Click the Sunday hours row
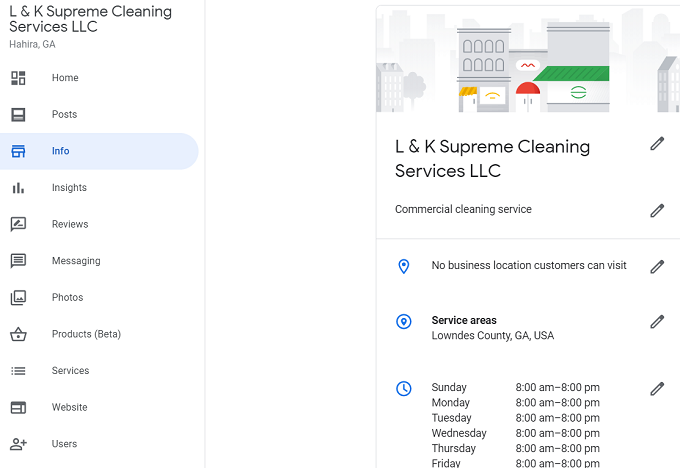Image resolution: width=680 pixels, height=468 pixels. (515, 388)
